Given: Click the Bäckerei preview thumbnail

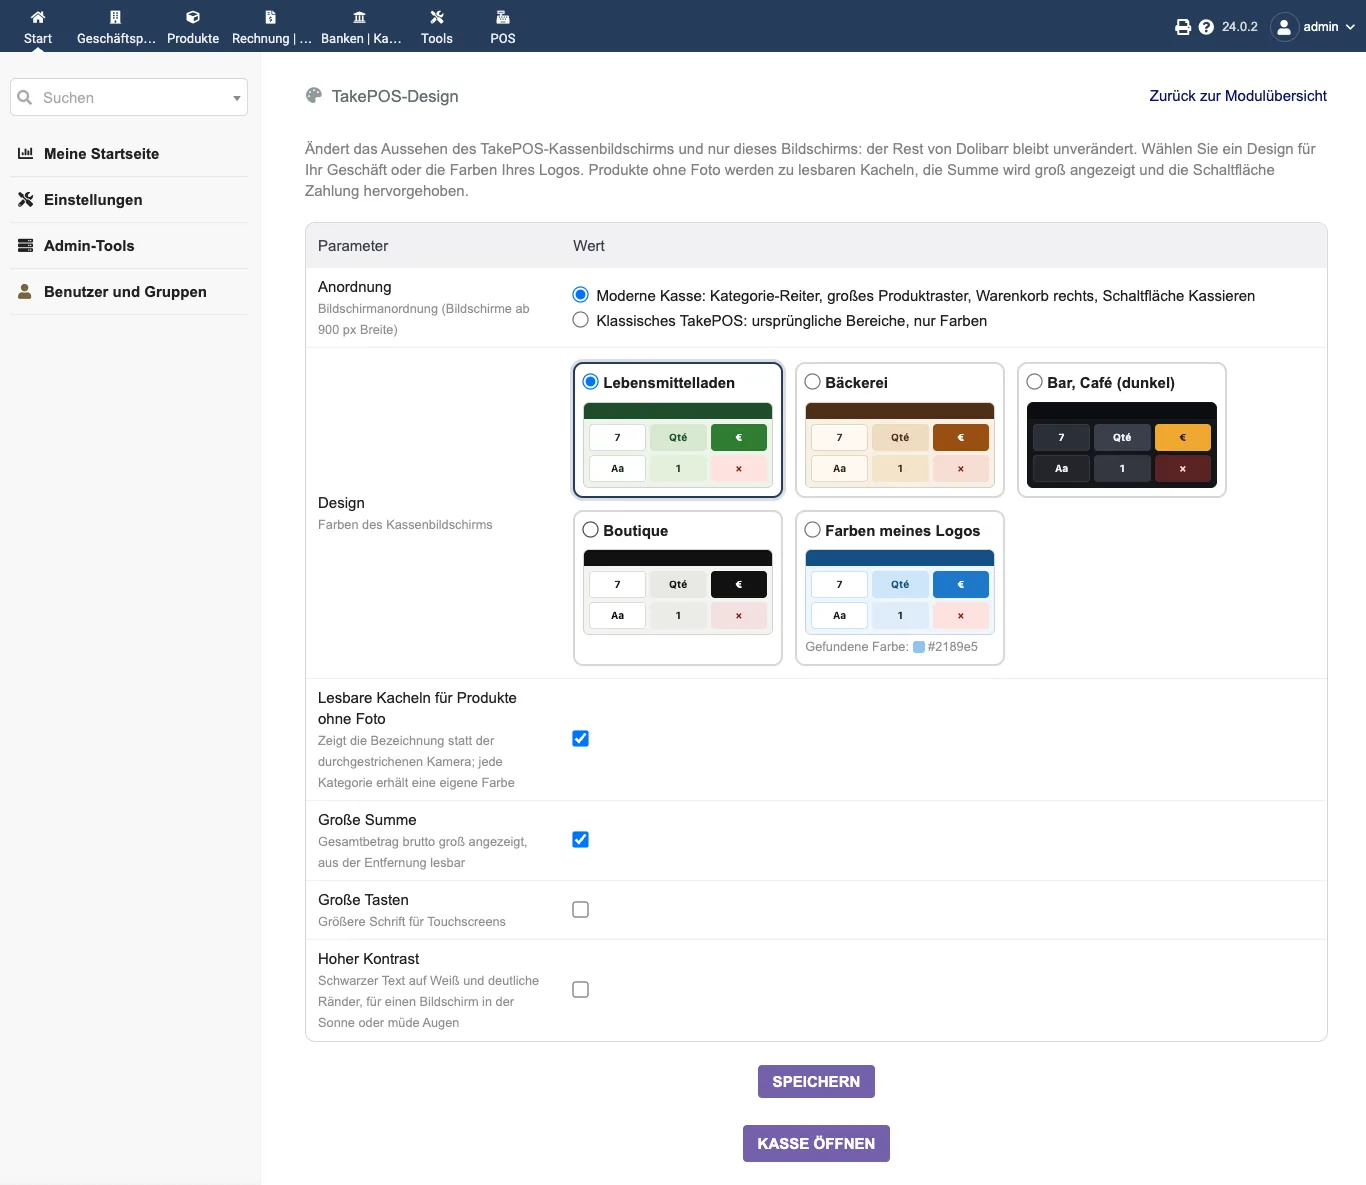Looking at the screenshot, I should pos(900,445).
